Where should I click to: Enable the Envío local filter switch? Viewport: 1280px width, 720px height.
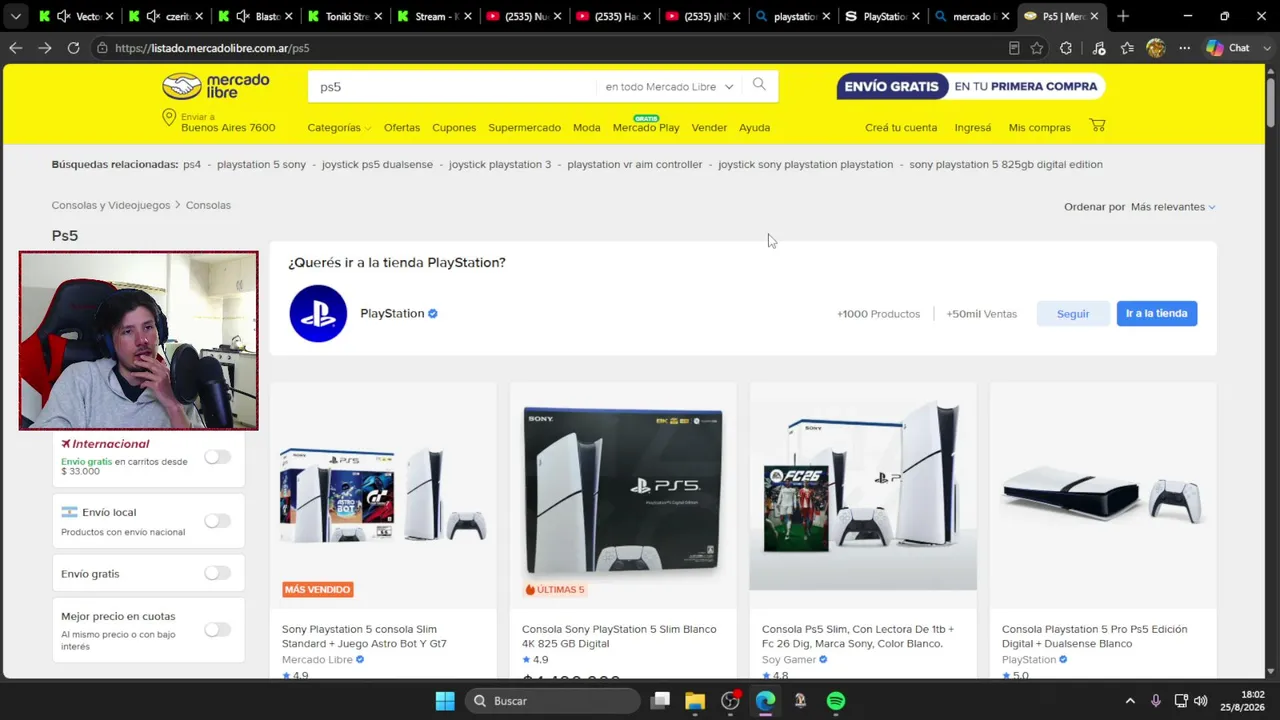click(217, 521)
